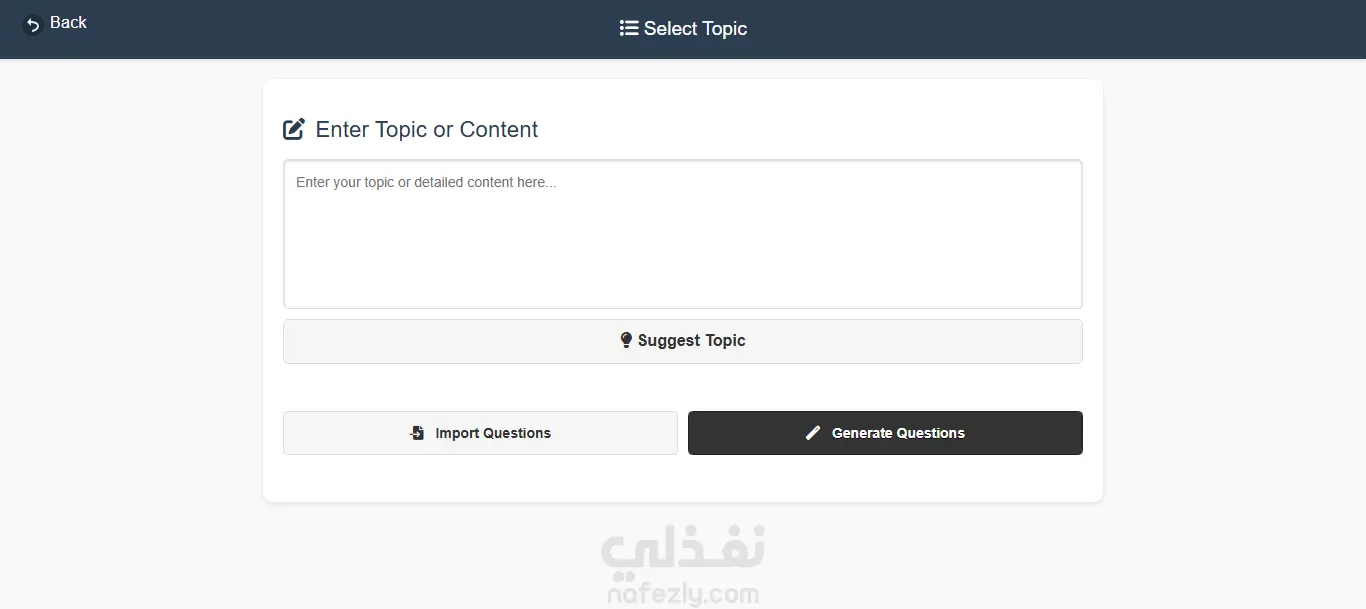Click the 'Back' text label
Viewport: 1366px width, 609px height.
point(68,23)
